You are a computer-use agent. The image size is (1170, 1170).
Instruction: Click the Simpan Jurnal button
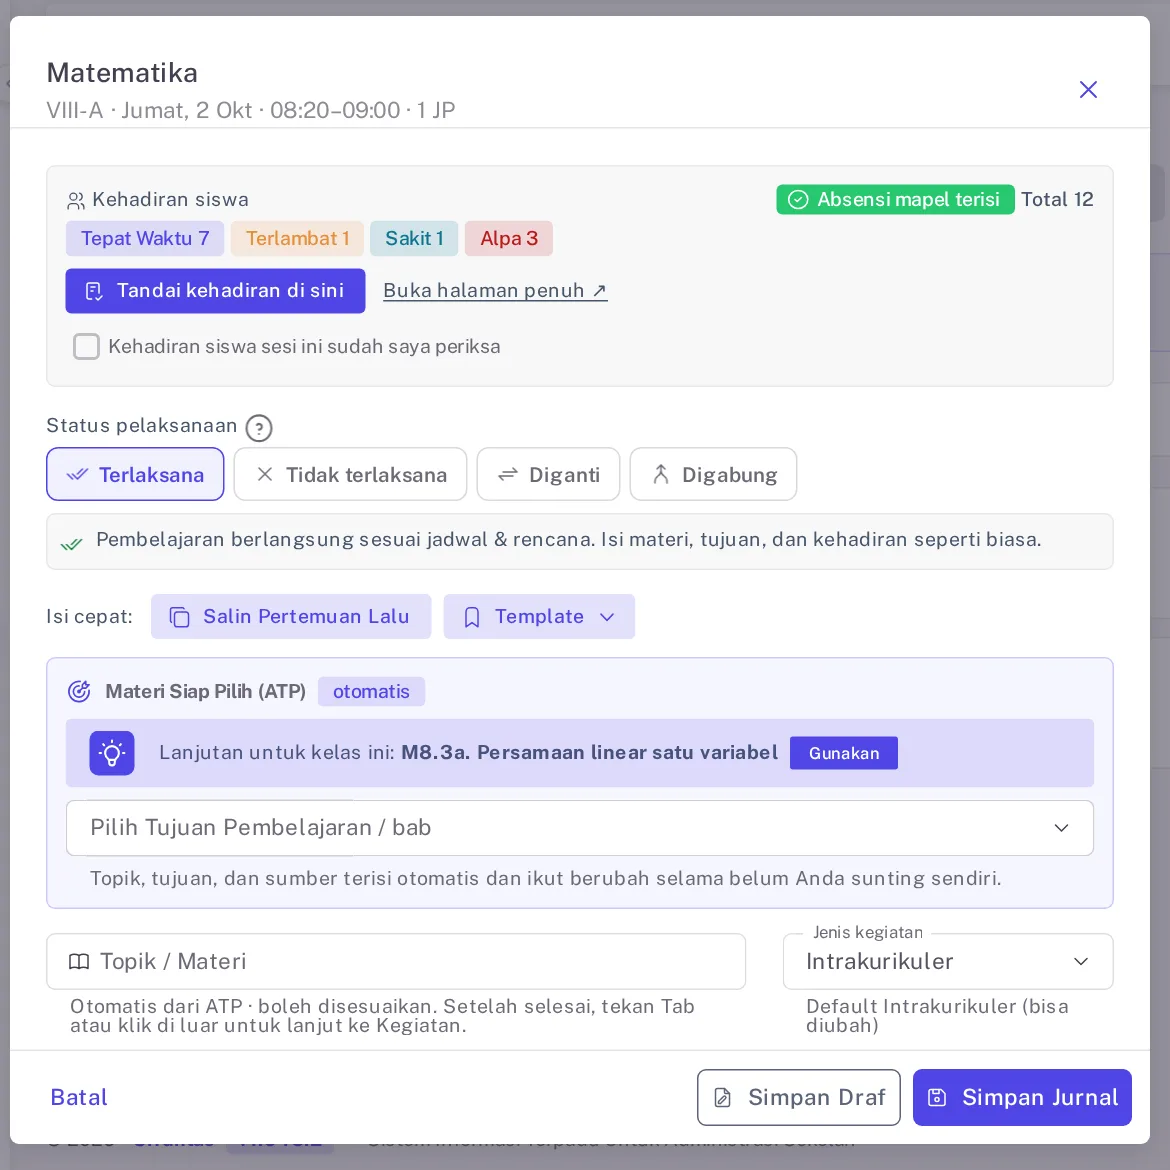[x=1022, y=1097]
